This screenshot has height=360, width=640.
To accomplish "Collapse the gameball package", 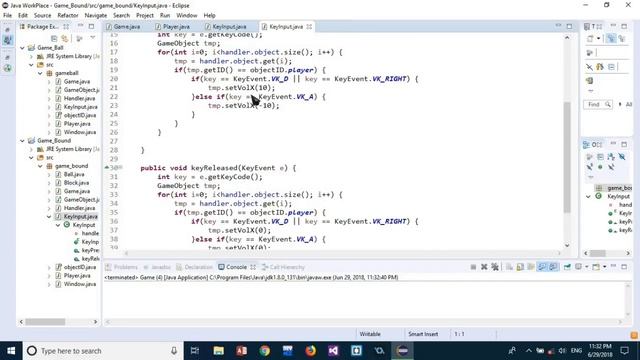I will coord(40,73).
